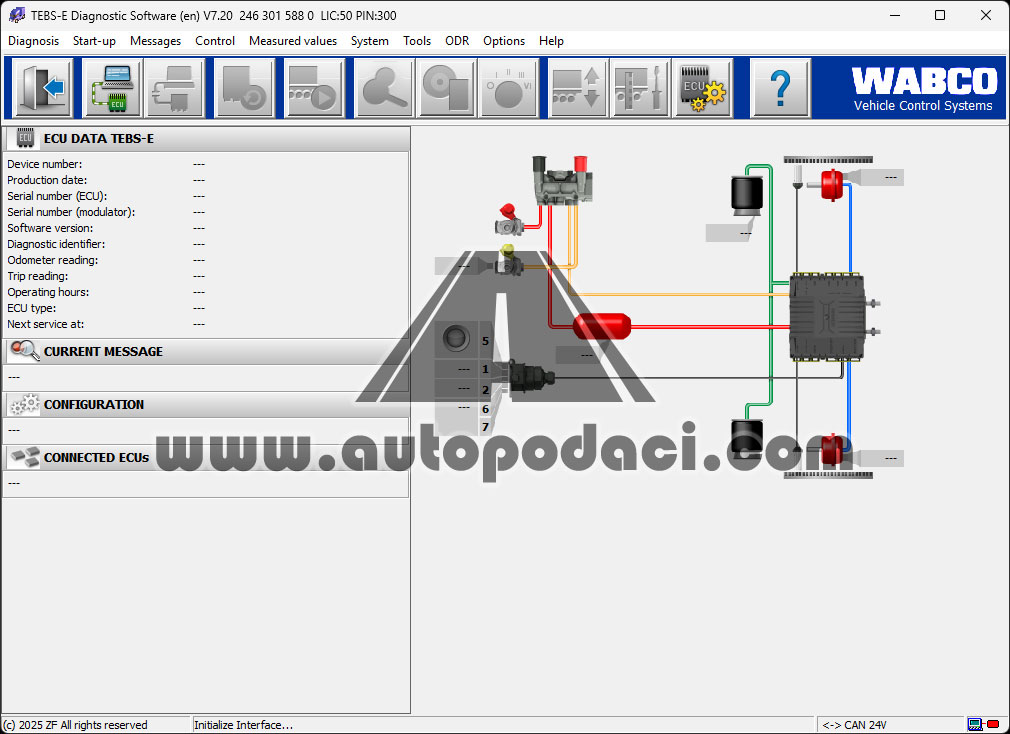
Task: Open the ODR menu
Action: pos(457,41)
